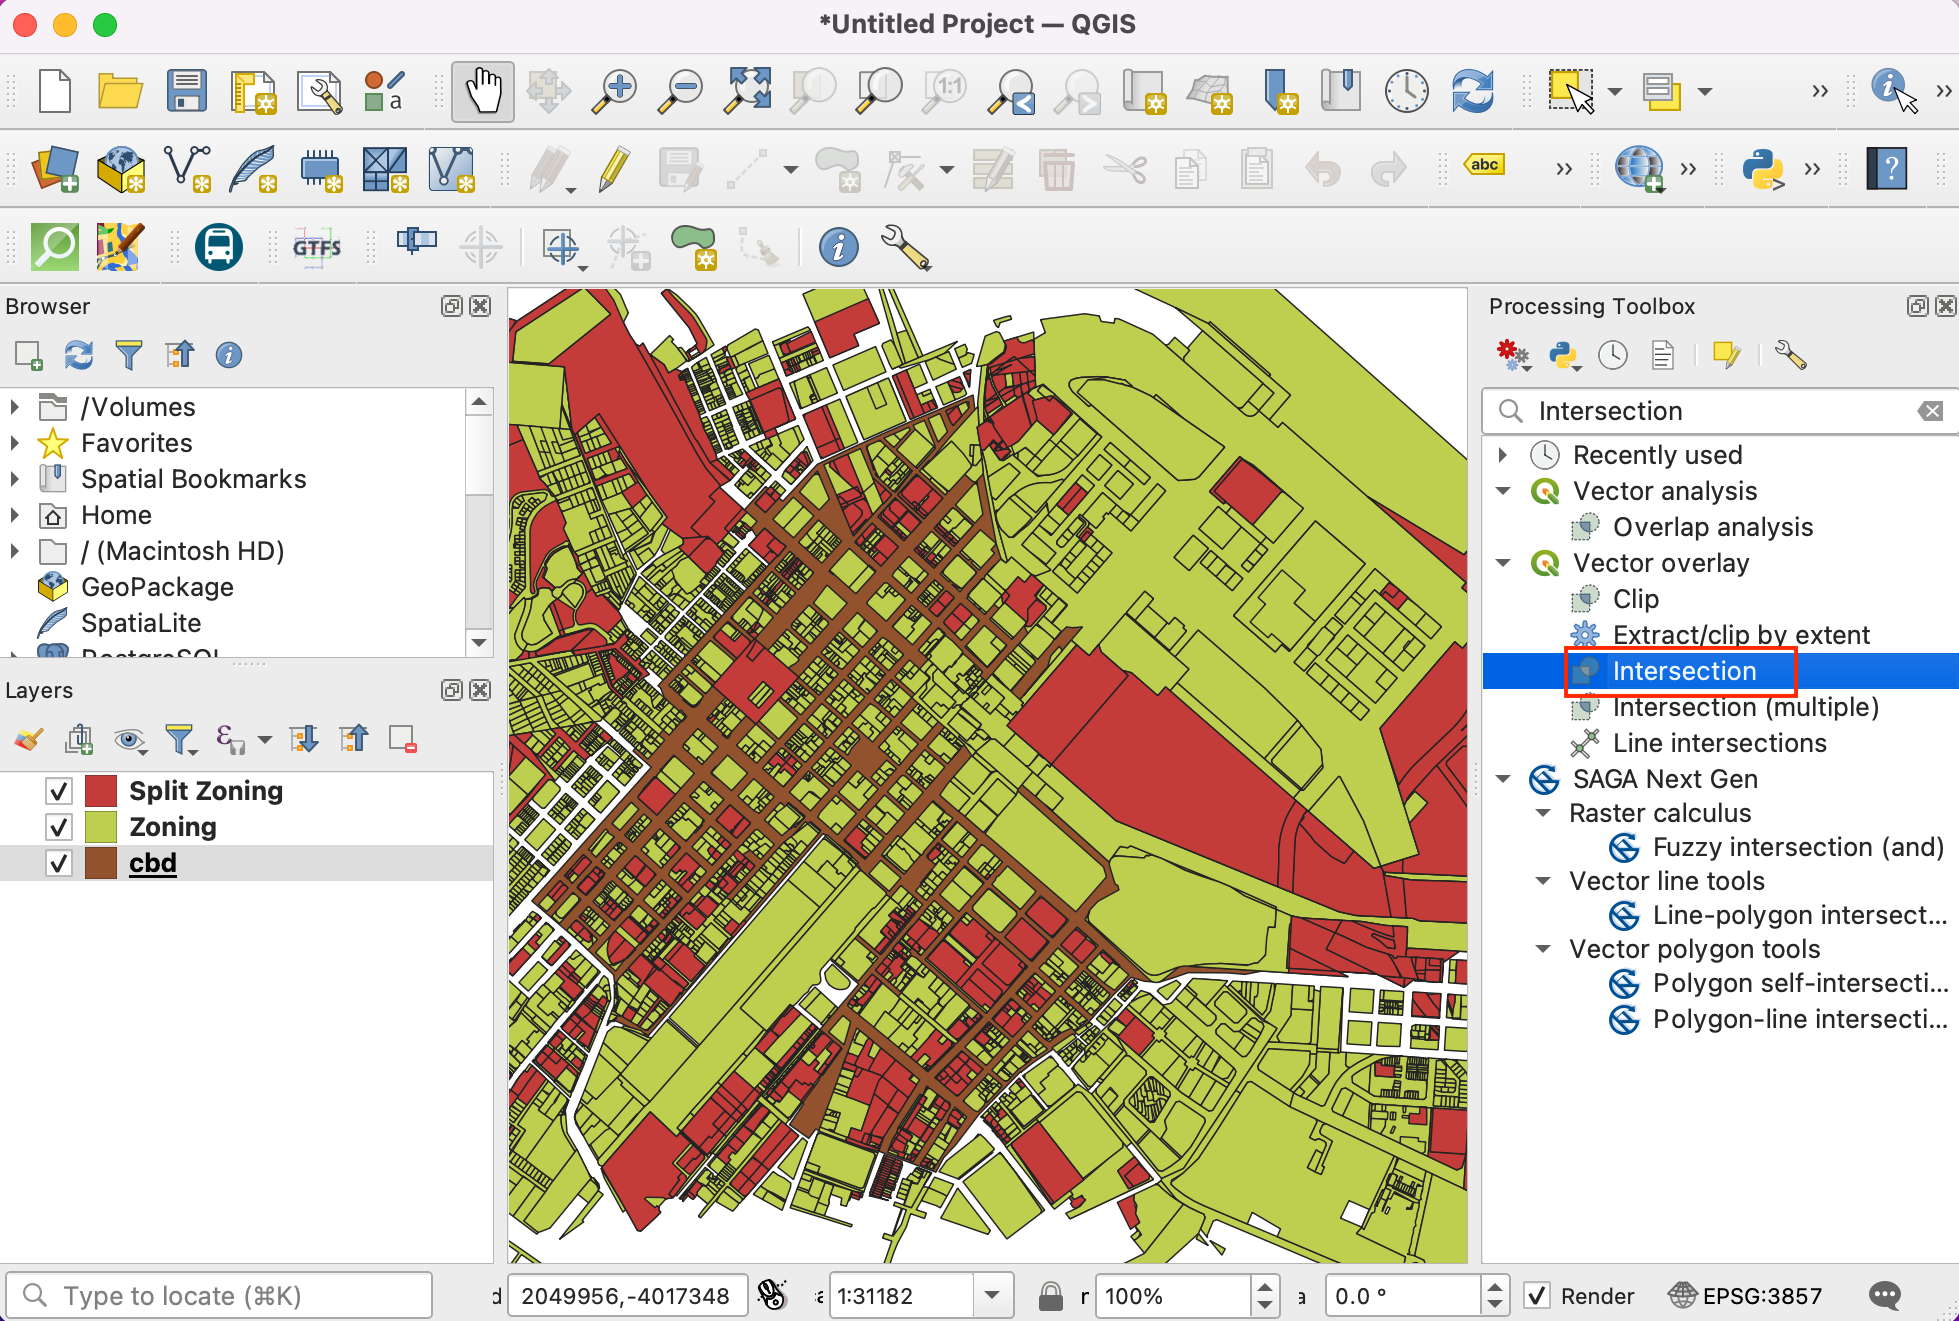
Task: Click the EPSG:3857 CRS button
Action: click(1746, 1296)
